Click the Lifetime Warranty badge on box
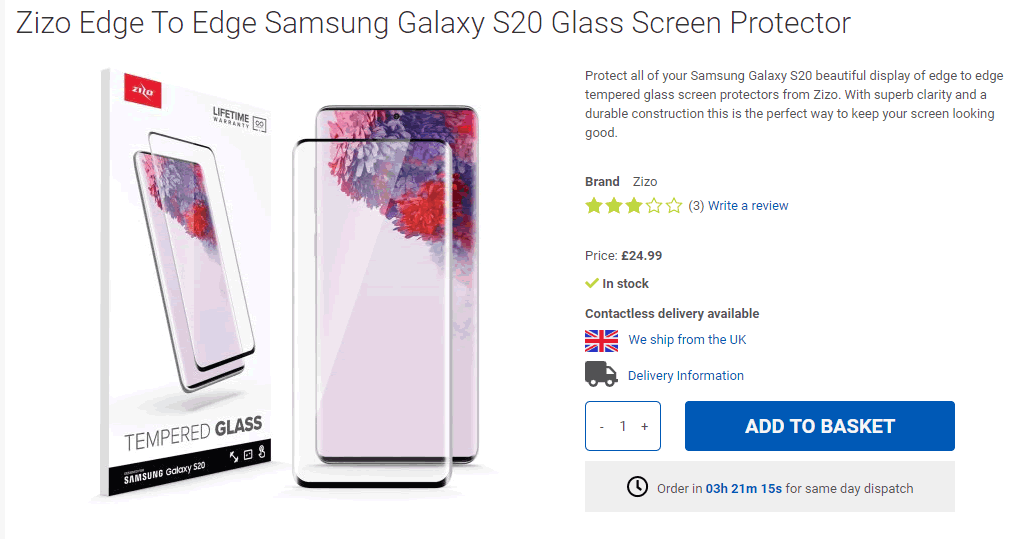The image size is (1023, 539). tap(238, 118)
